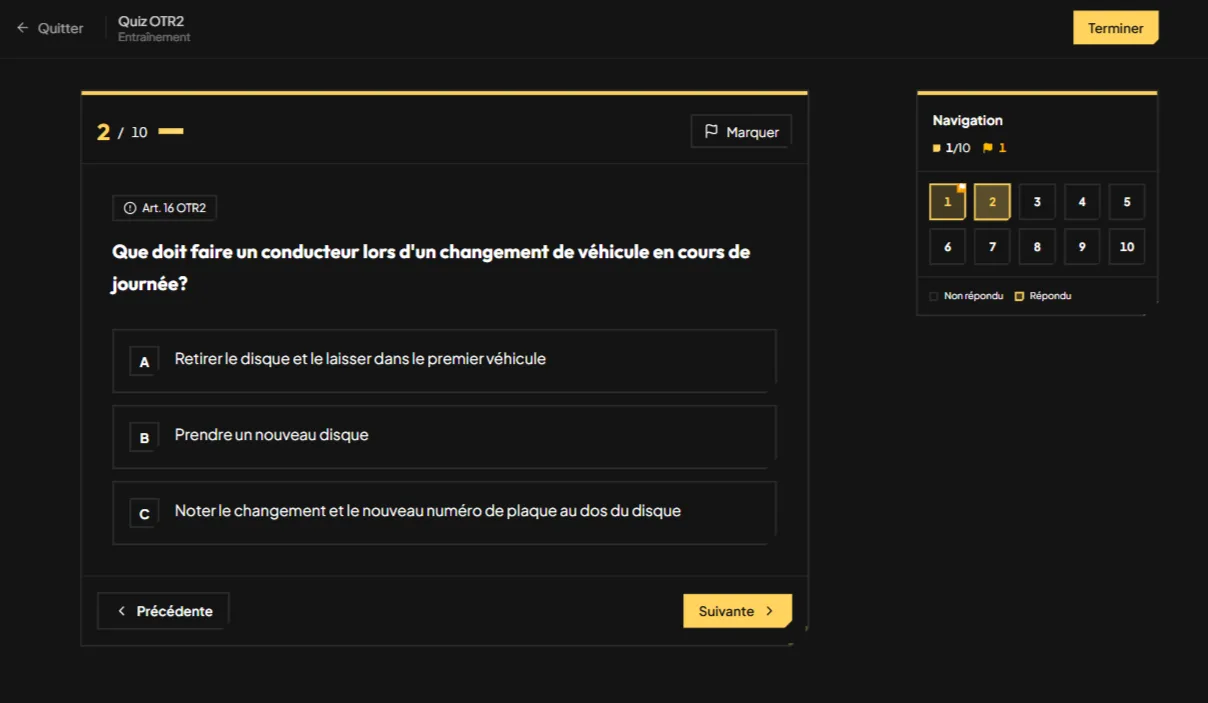1208x703 pixels.
Task: Flag question with Marquer button
Action: (x=741, y=132)
